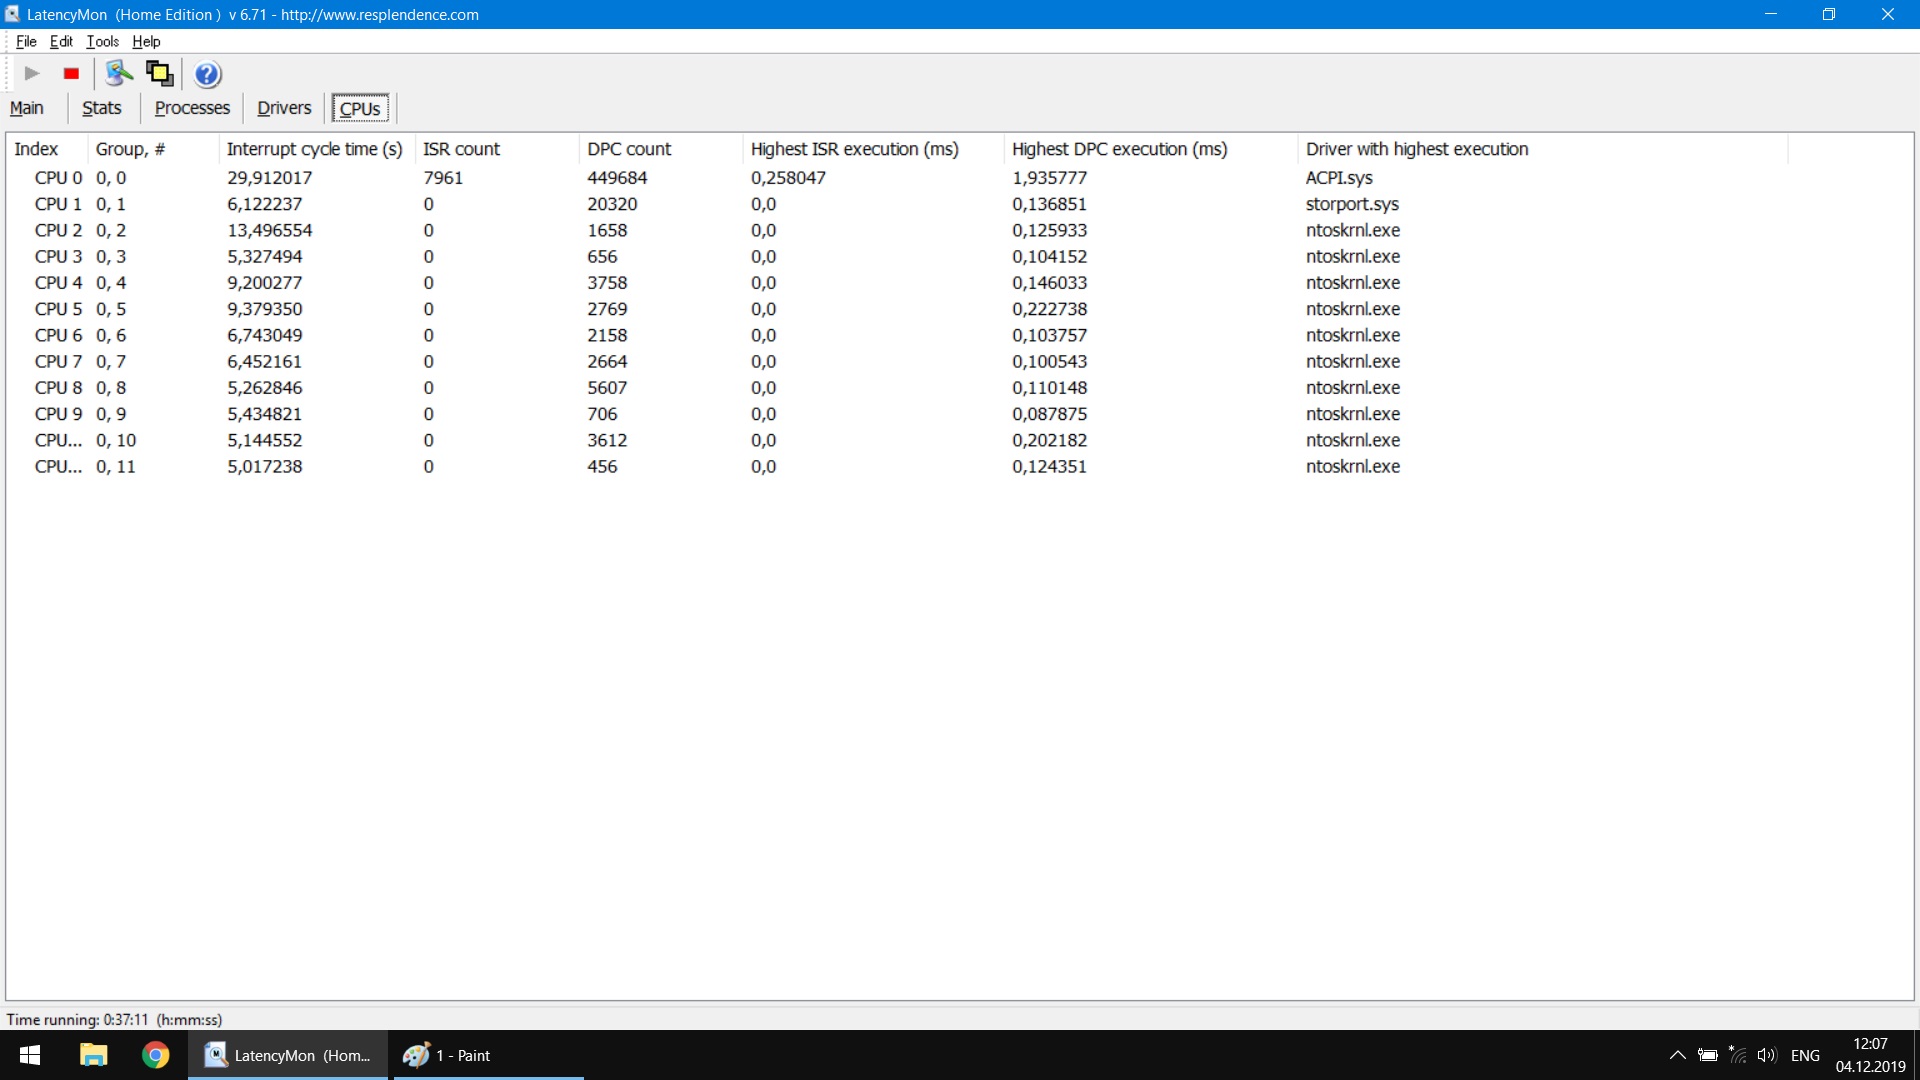Screen dimensions: 1920x1080
Task: Click the yellow window overlay toolbar icon
Action: click(159, 73)
